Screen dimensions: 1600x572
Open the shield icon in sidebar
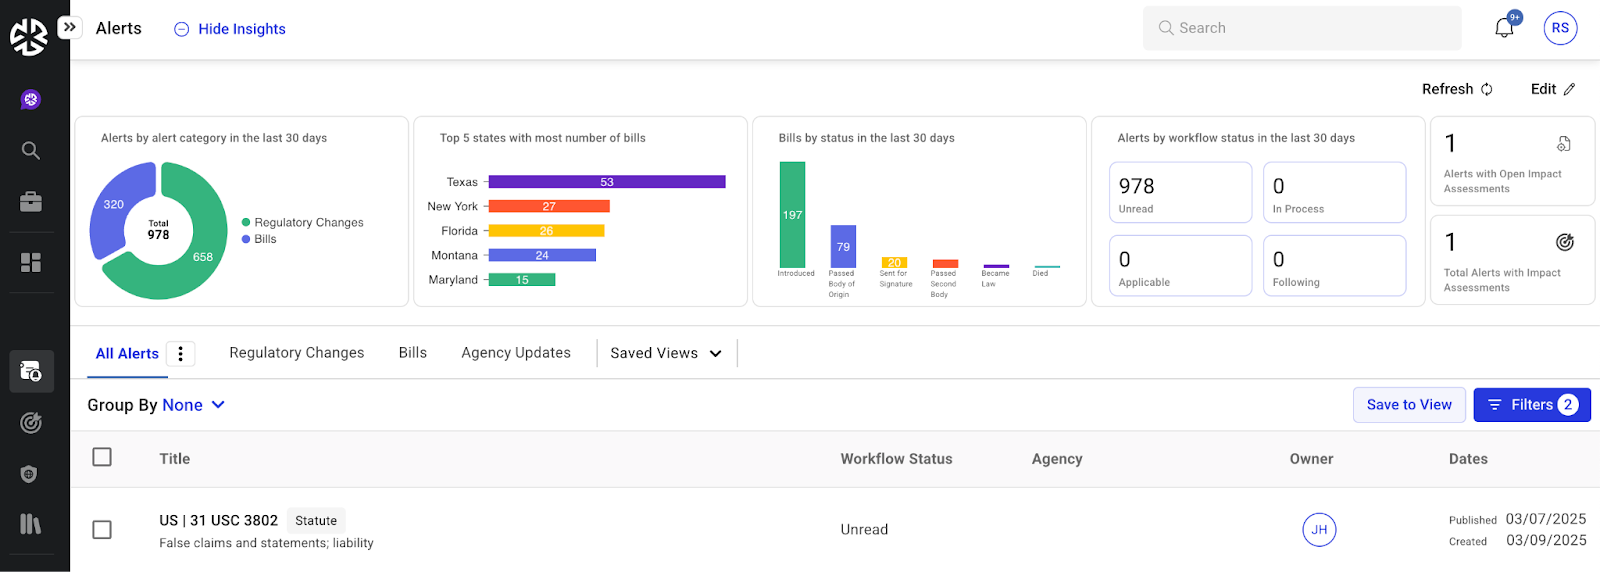30,474
